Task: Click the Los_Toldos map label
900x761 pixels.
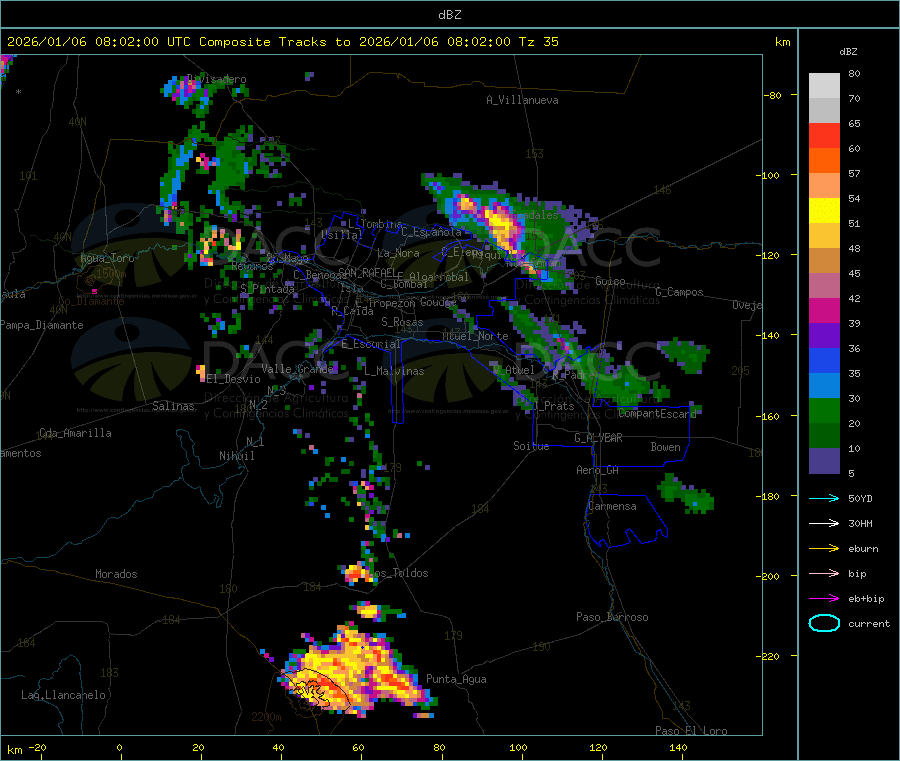Action: (398, 573)
